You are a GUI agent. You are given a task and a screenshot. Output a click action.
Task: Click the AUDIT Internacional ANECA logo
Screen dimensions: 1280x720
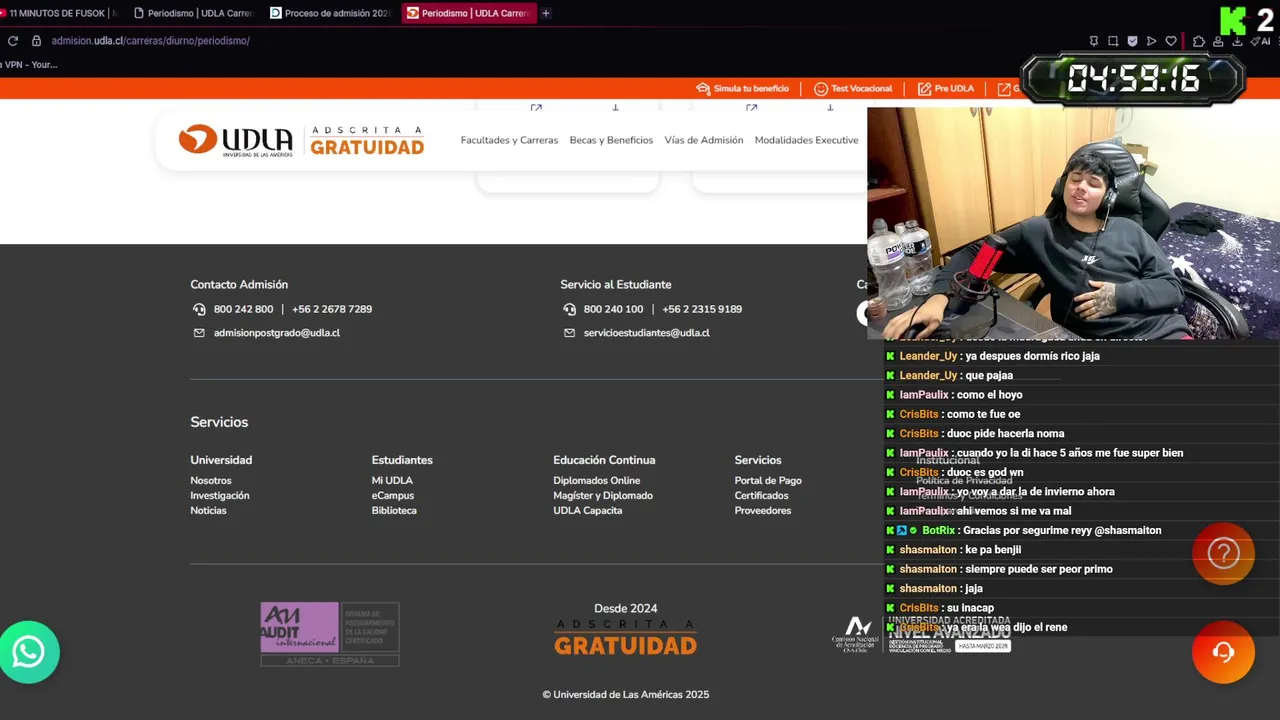pyautogui.click(x=329, y=634)
